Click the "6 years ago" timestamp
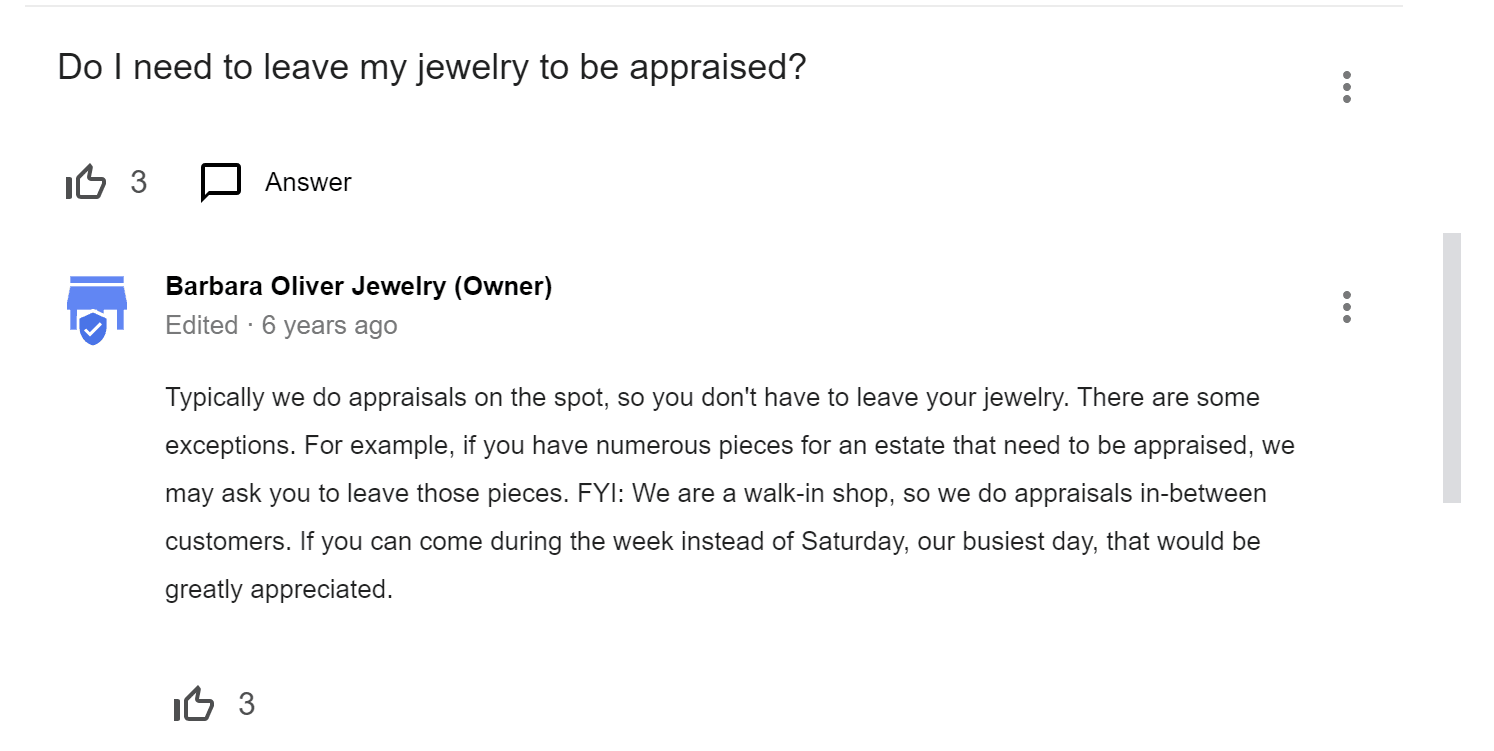The image size is (1494, 751). click(329, 326)
